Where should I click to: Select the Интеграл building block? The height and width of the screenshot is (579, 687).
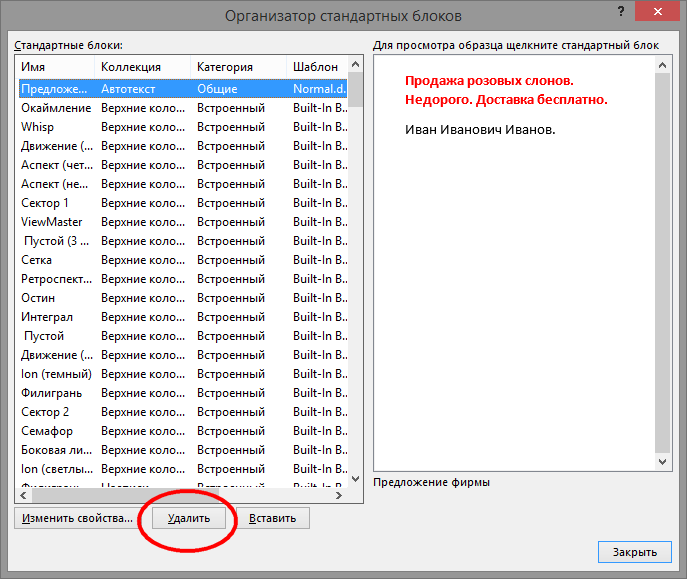(x=184, y=317)
